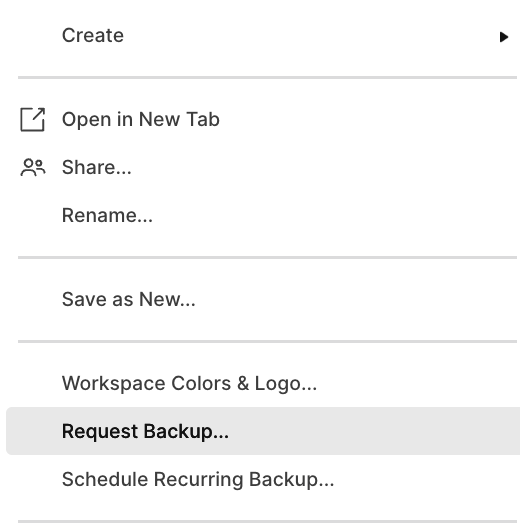Set up a recurring backup schedule
This screenshot has width=520, height=528.
click(263, 479)
